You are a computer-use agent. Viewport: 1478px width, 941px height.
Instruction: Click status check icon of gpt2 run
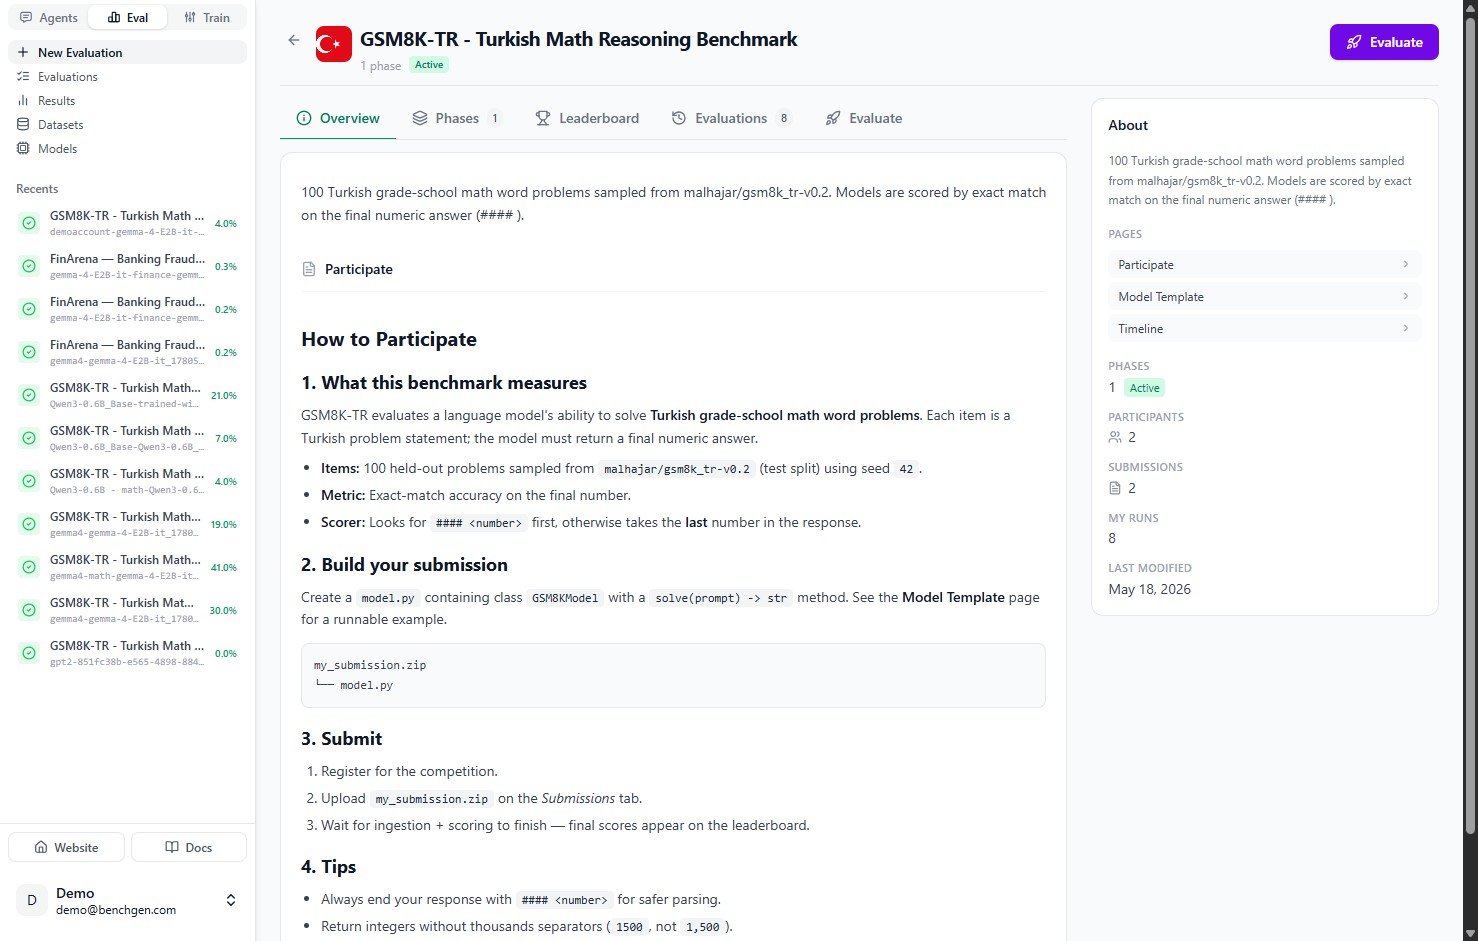click(29, 653)
